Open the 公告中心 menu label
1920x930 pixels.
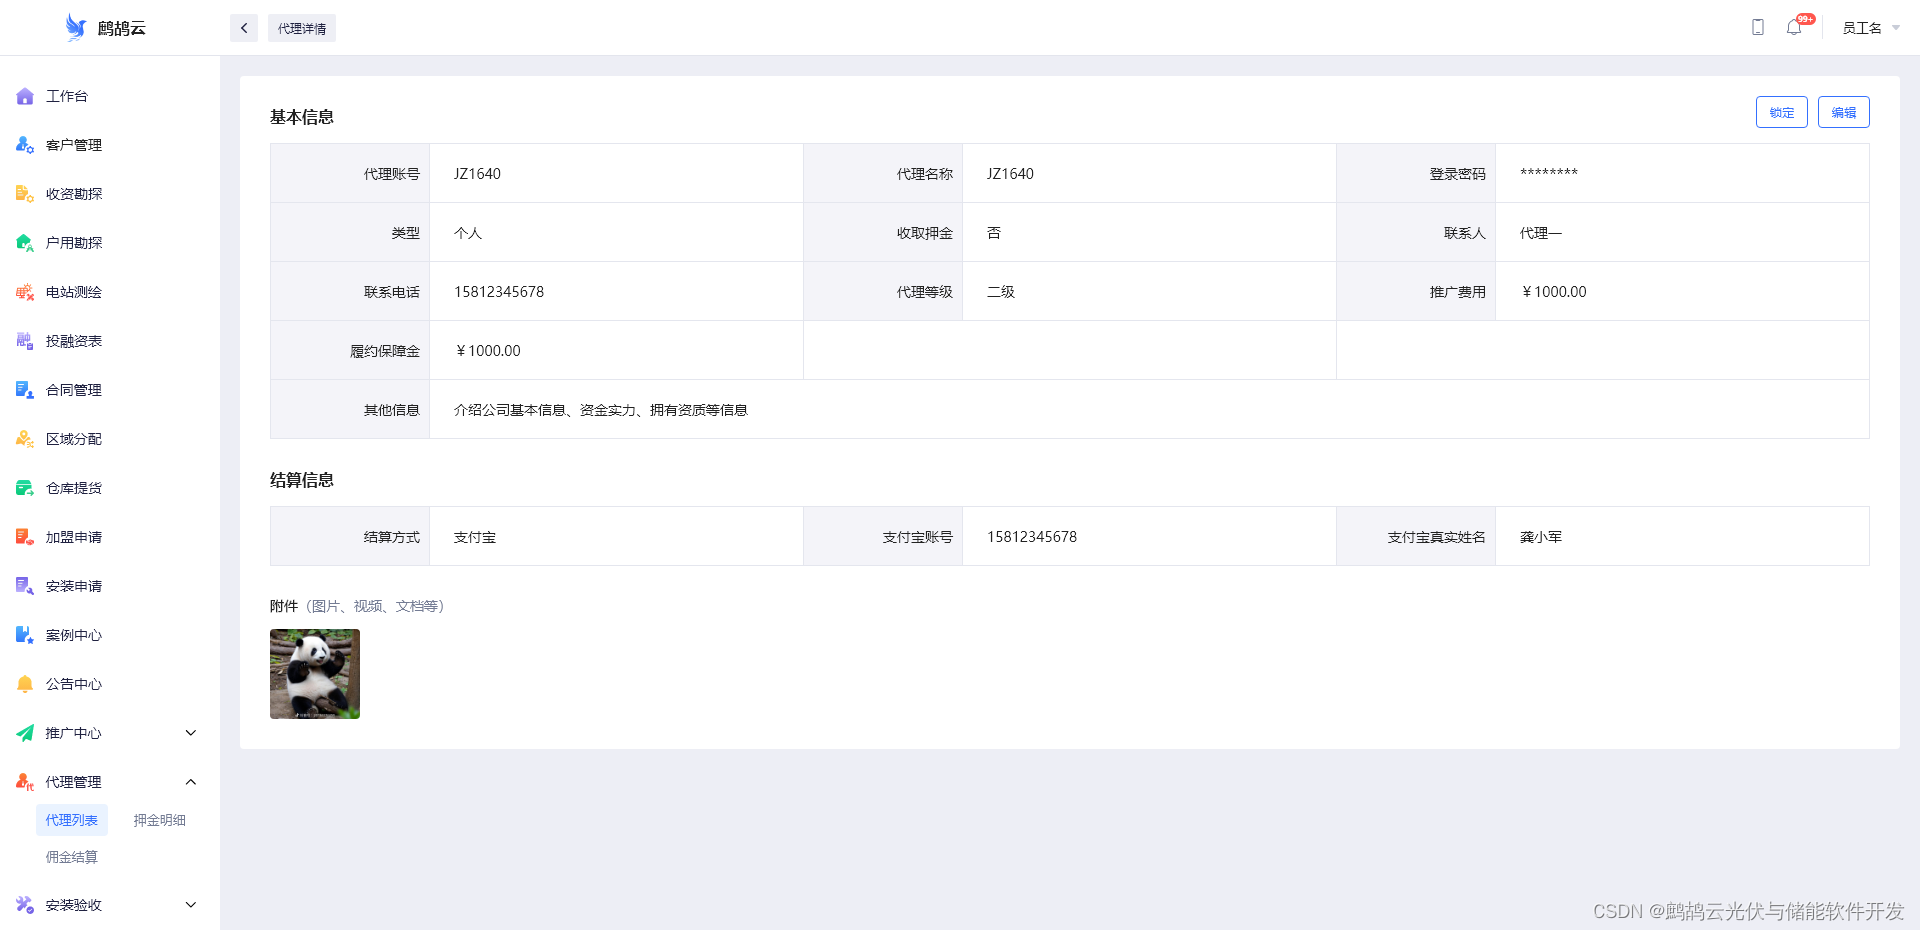coord(74,684)
